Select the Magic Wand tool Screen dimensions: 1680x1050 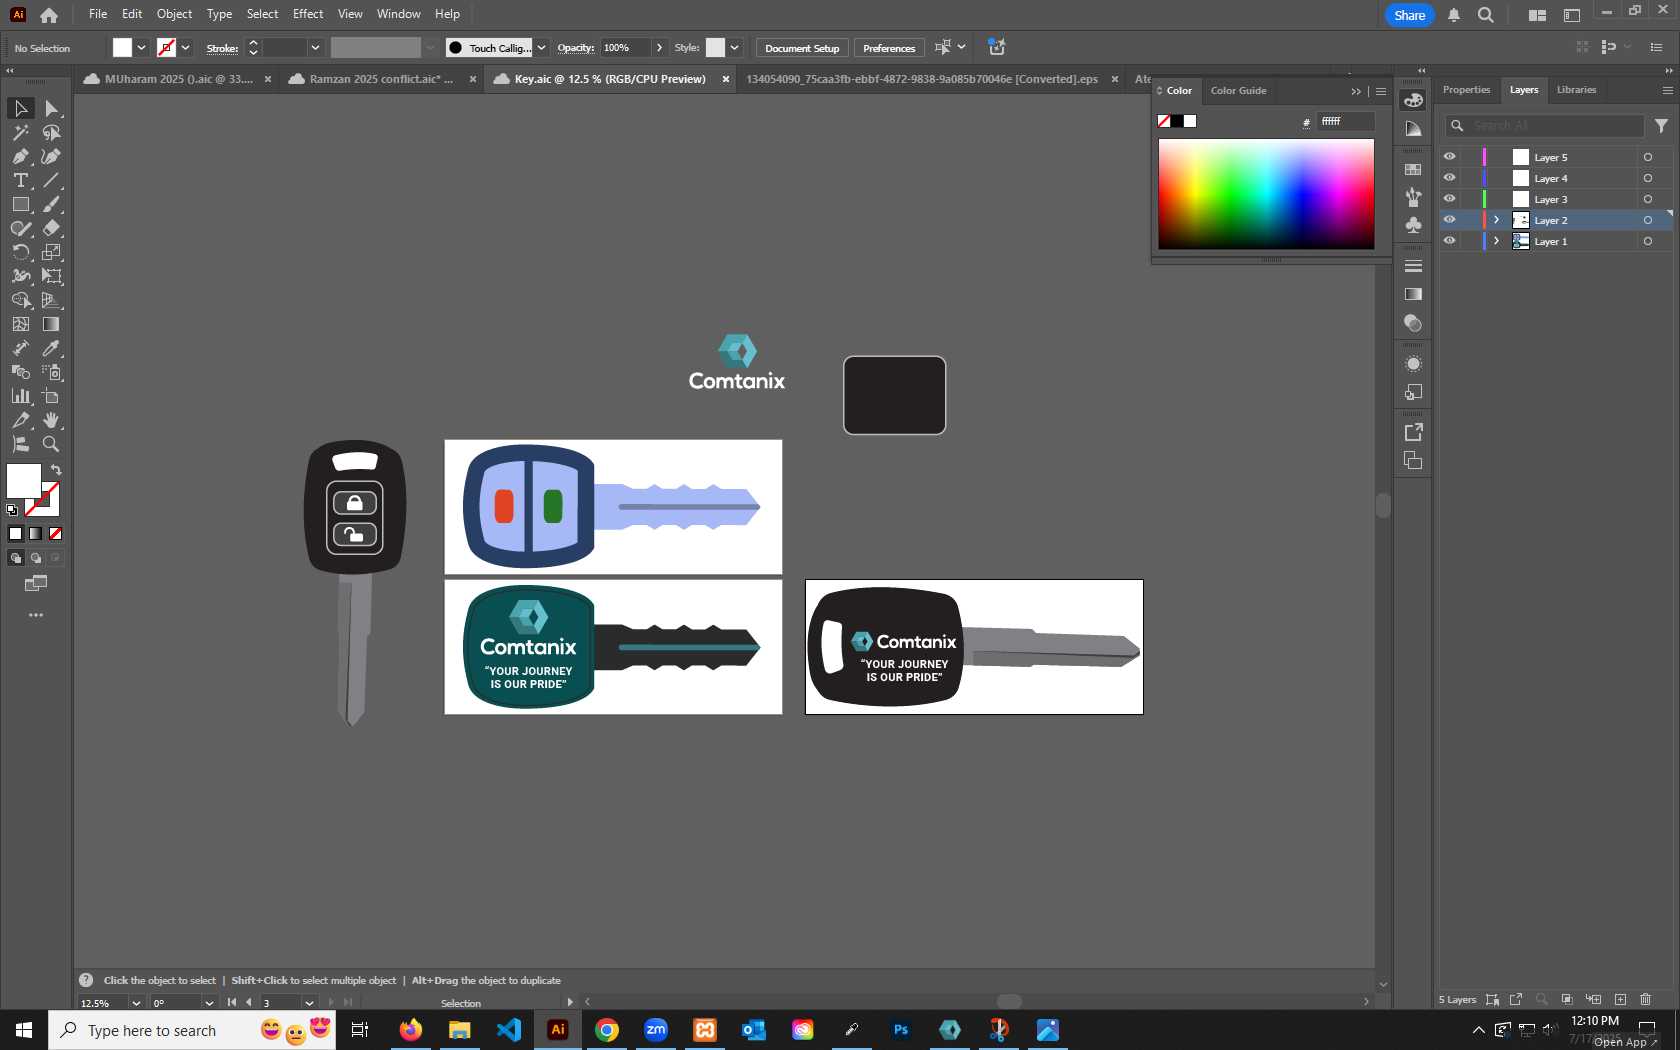point(20,132)
